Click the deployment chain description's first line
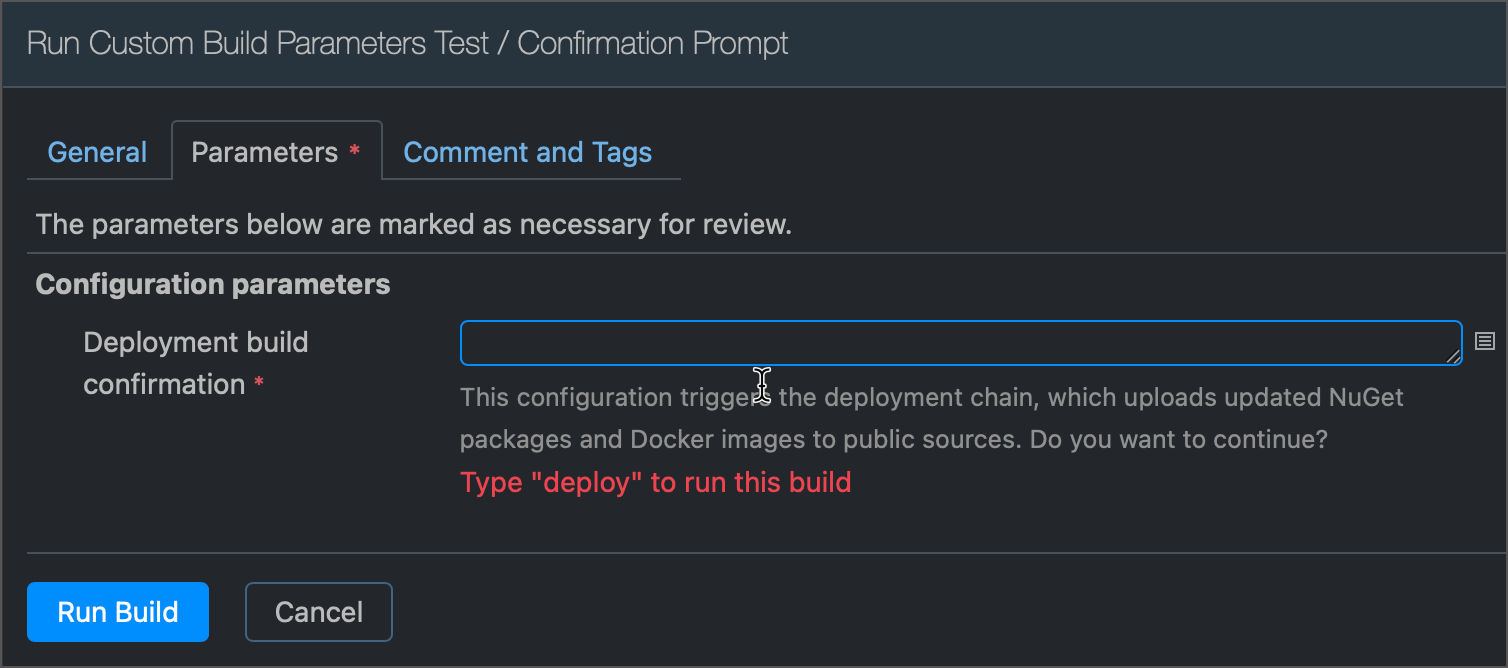 click(932, 397)
